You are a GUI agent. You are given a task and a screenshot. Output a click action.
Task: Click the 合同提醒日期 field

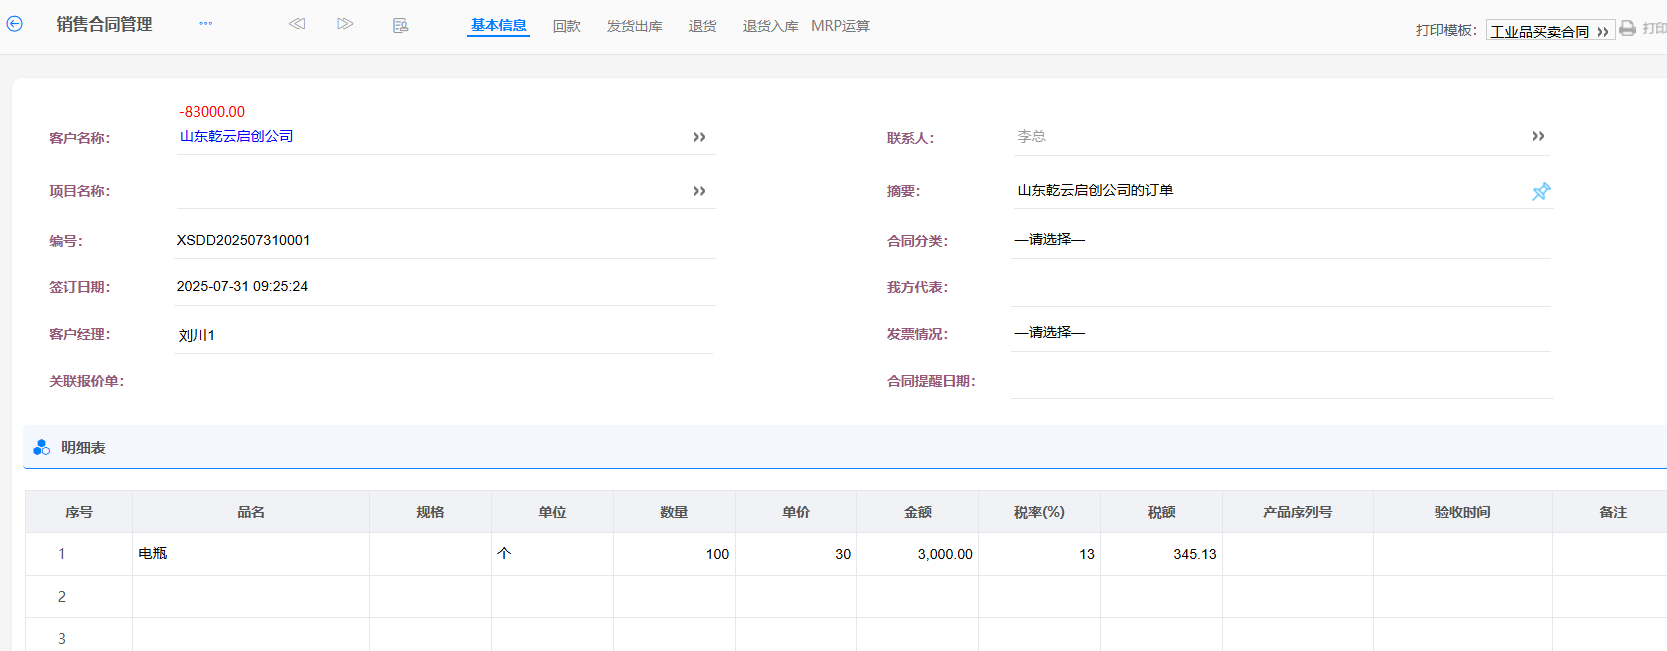point(1281,380)
